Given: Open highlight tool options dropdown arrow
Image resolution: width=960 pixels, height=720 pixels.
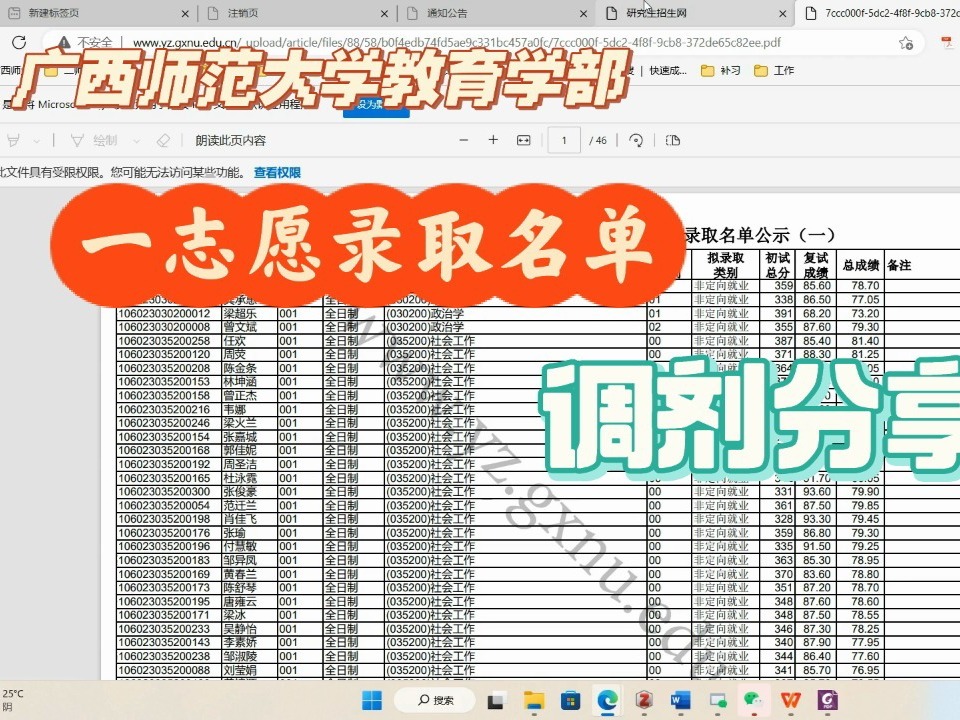Looking at the screenshot, I should (37, 141).
